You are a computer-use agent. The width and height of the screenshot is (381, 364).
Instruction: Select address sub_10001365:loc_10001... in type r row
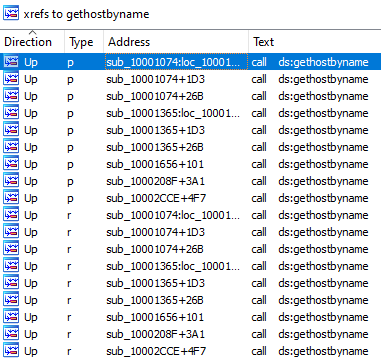tap(173, 266)
